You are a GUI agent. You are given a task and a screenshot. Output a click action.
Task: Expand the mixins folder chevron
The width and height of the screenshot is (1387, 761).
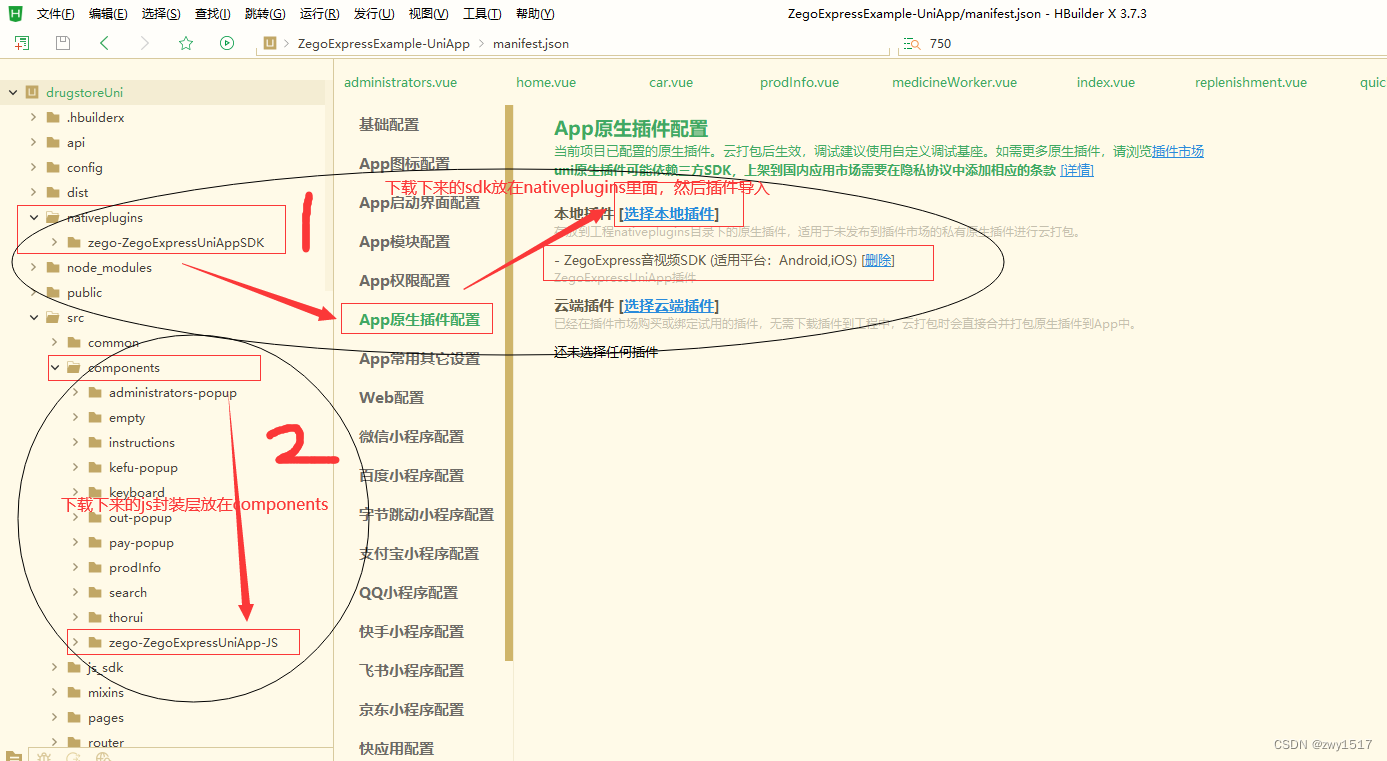pyautogui.click(x=55, y=693)
